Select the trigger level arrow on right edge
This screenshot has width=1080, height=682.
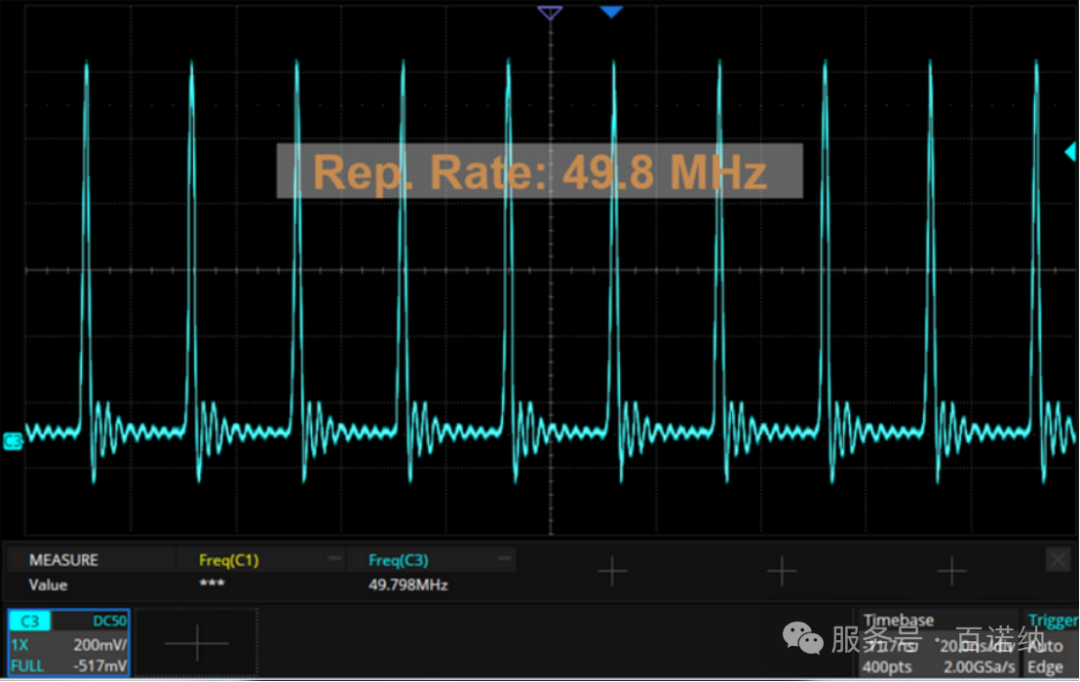point(1070,152)
